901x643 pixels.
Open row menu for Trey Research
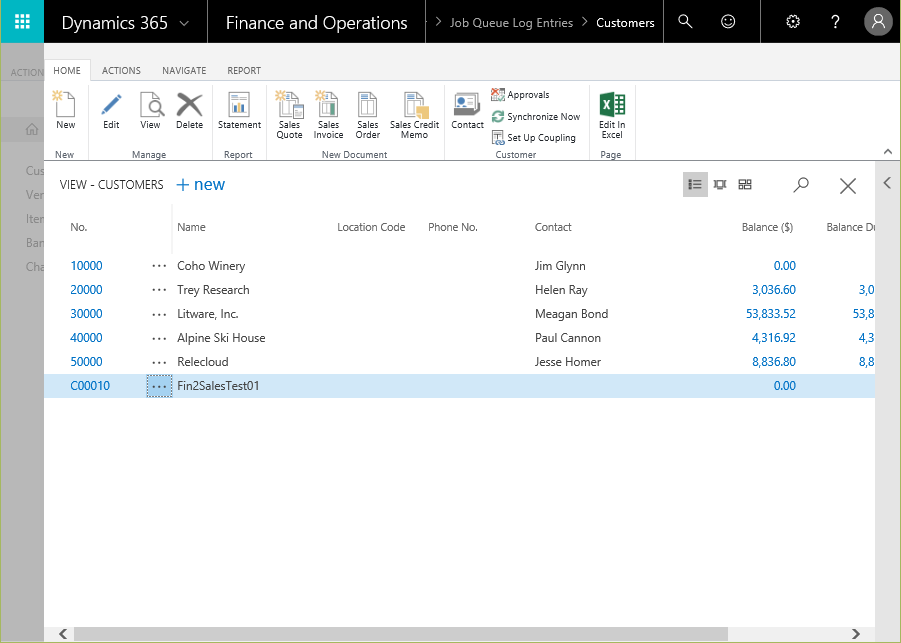tap(159, 290)
